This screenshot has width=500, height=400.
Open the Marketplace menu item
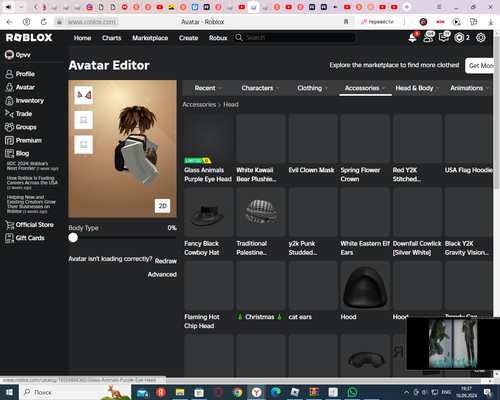click(150, 38)
